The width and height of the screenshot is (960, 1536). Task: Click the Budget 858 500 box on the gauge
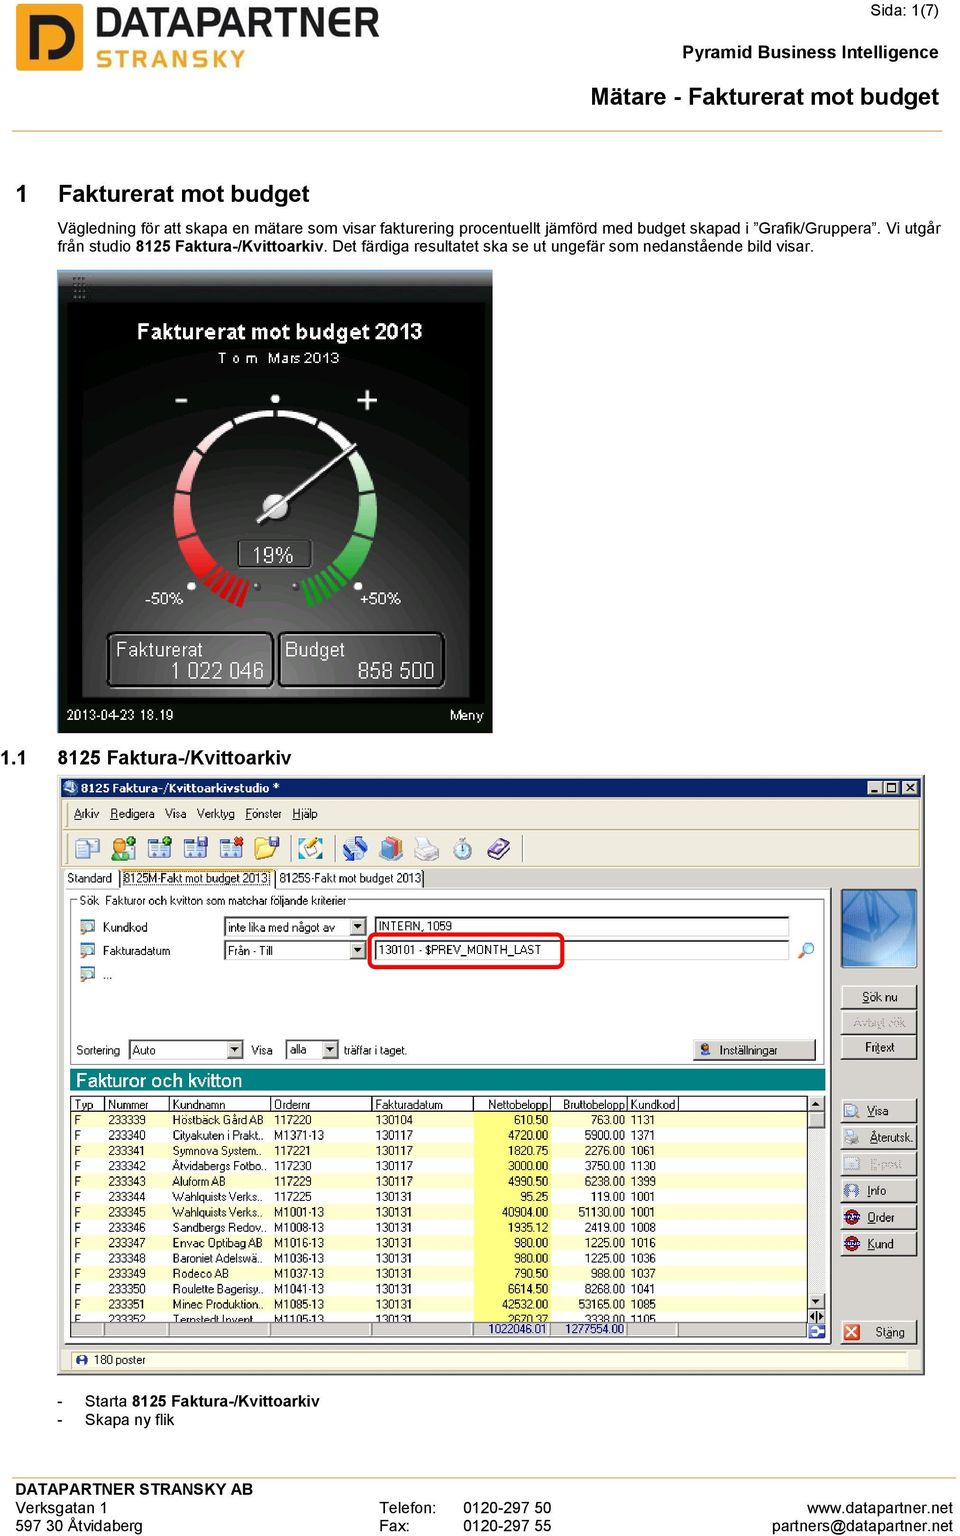coord(361,660)
